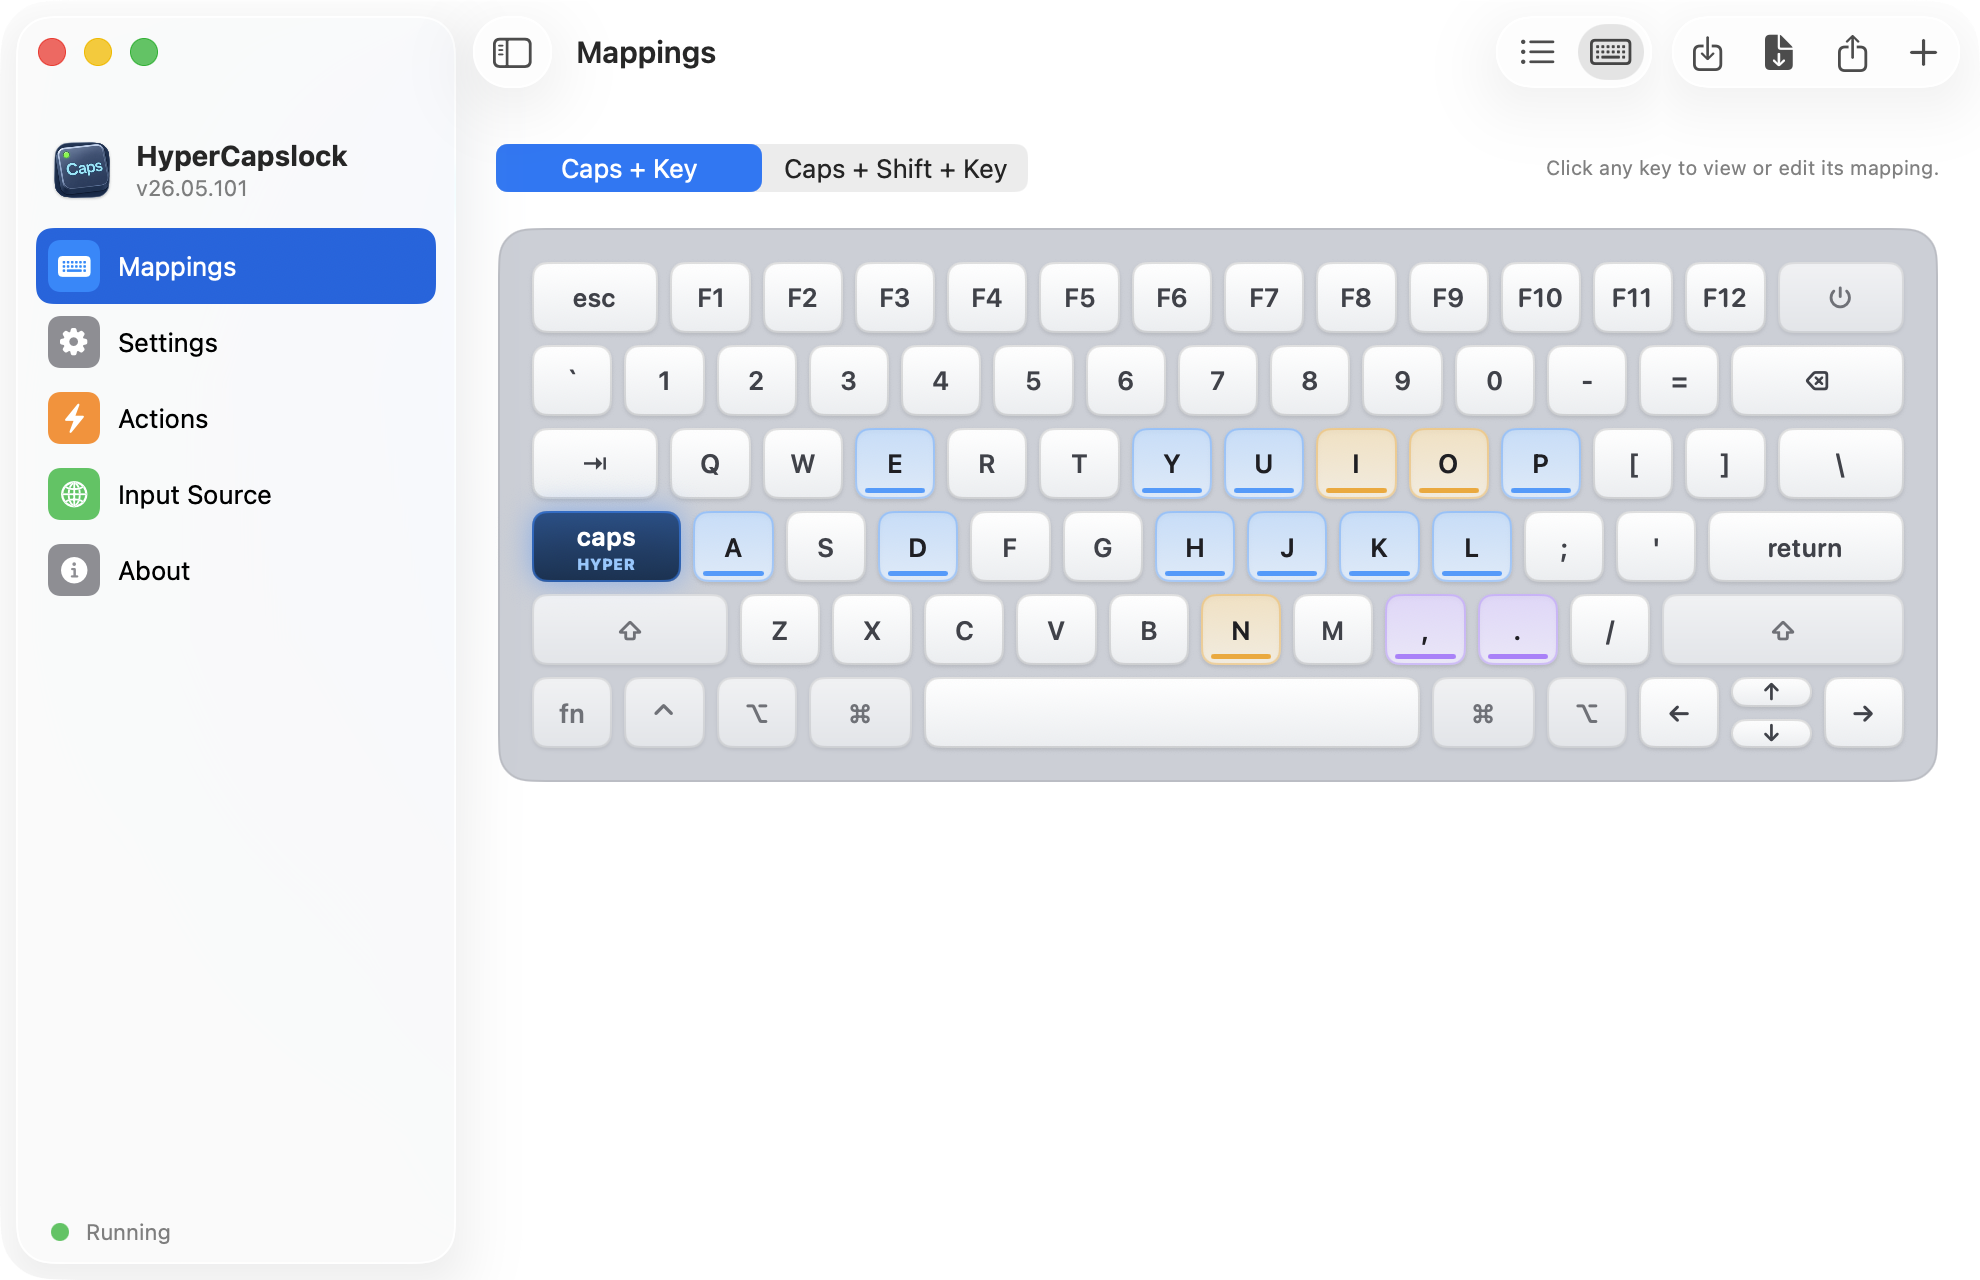Click the purple-highlighted comma key
The height and width of the screenshot is (1280, 1980).
(x=1425, y=630)
